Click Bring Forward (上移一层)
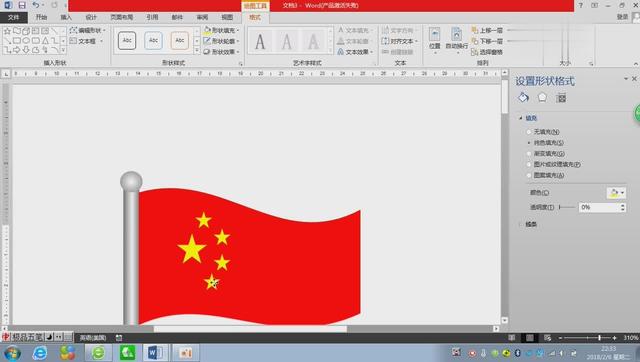 487,30
